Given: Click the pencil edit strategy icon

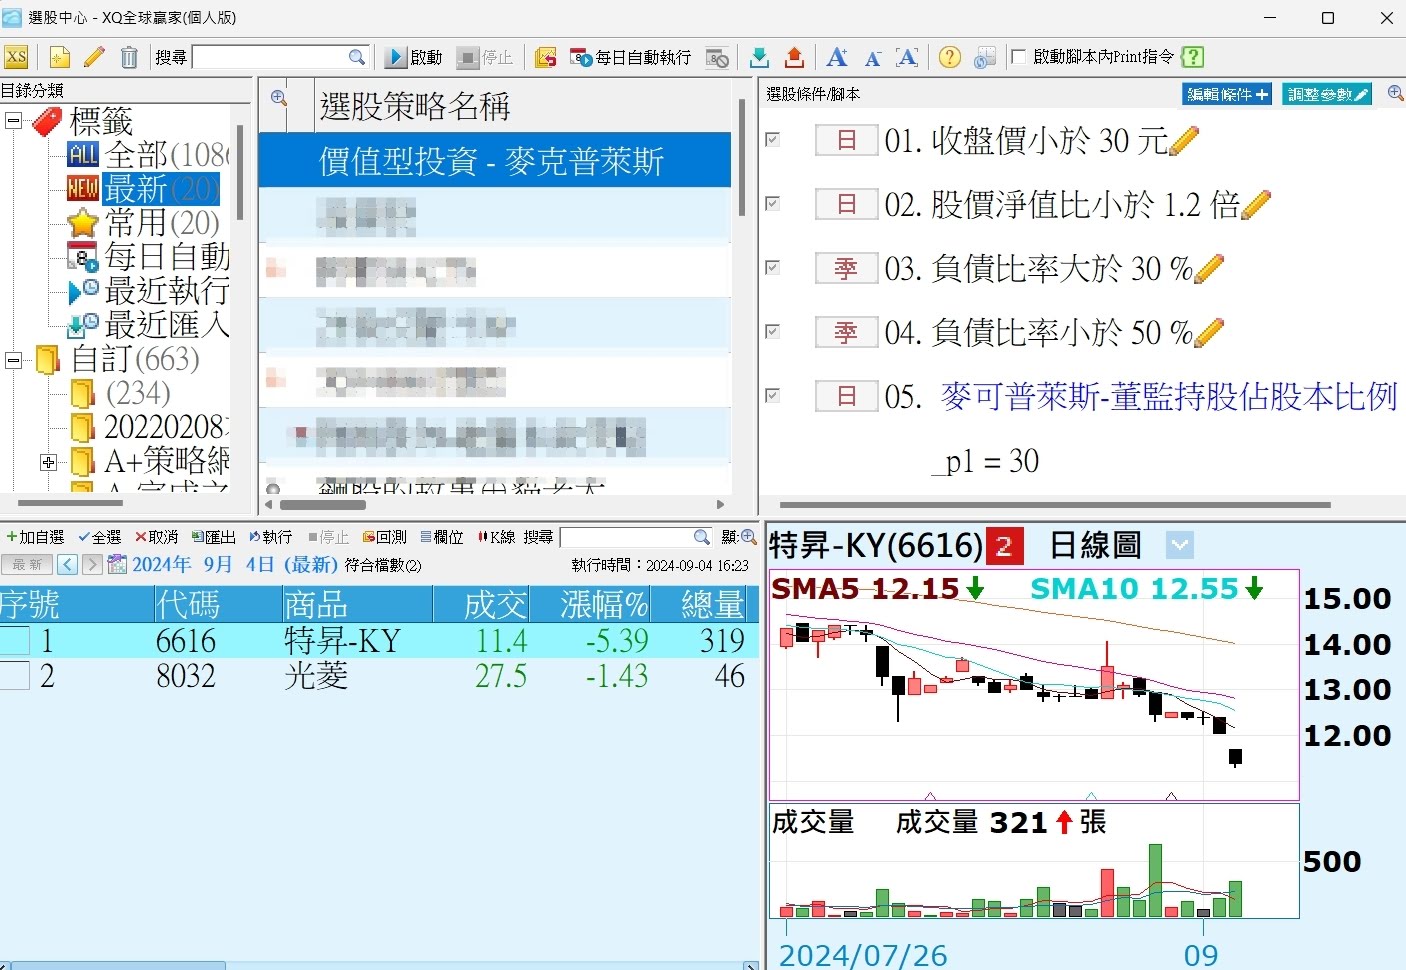Looking at the screenshot, I should point(94,57).
